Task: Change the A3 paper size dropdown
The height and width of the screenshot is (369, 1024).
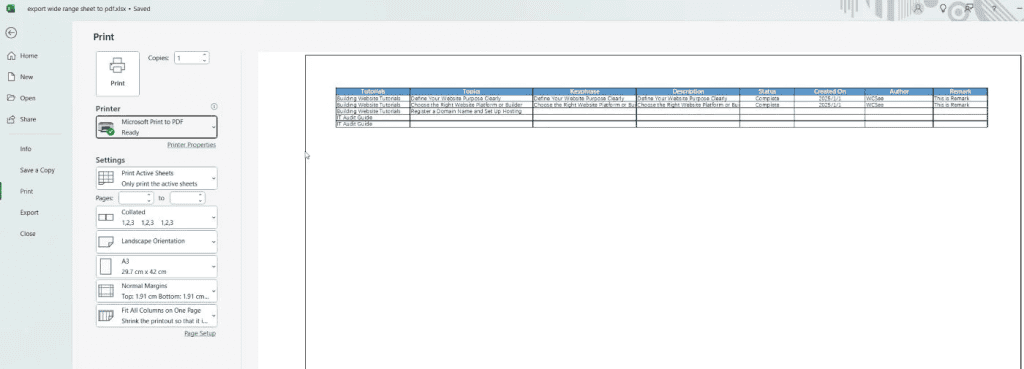Action: pos(157,266)
